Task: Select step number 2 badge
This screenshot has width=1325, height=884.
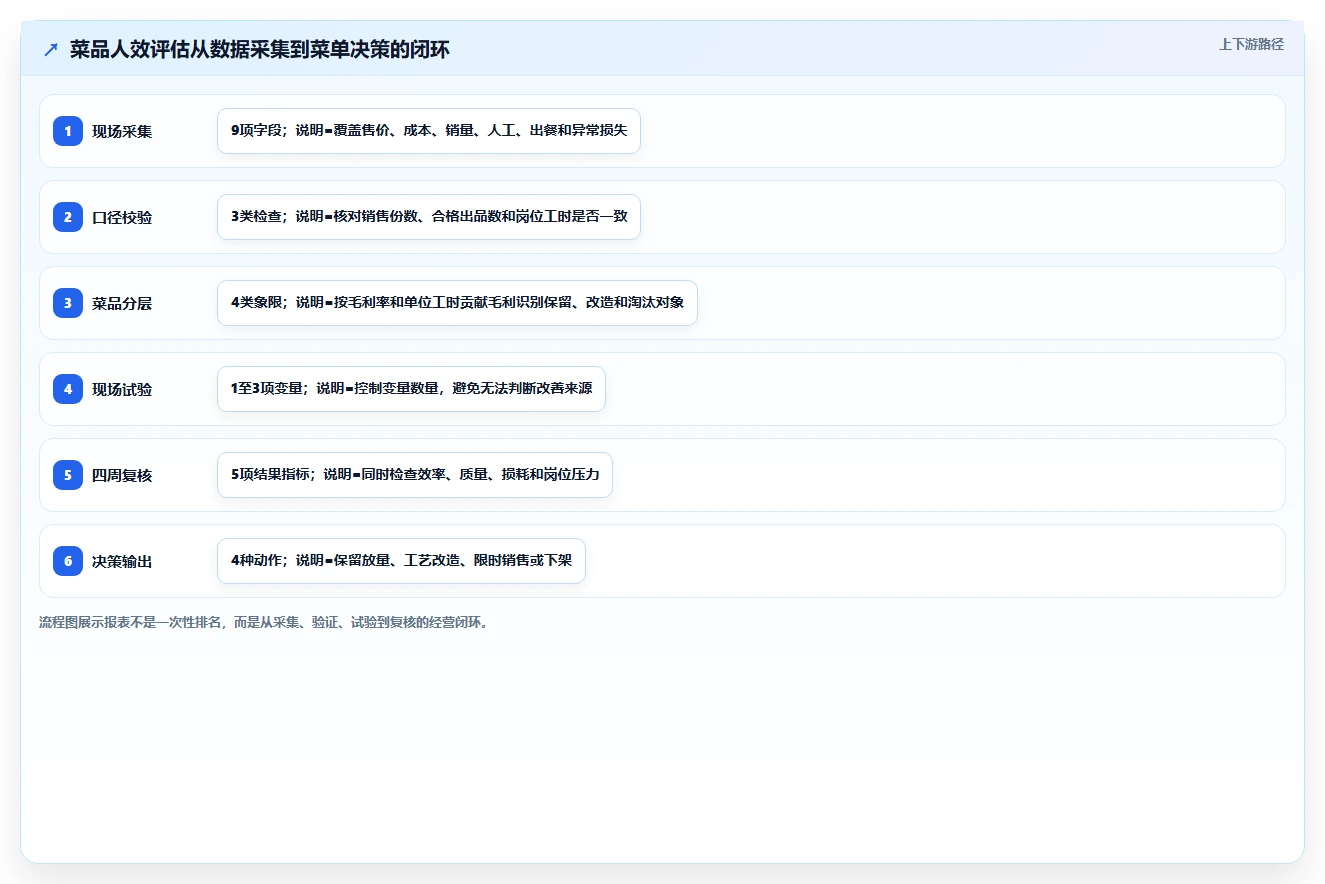Action: tap(68, 217)
